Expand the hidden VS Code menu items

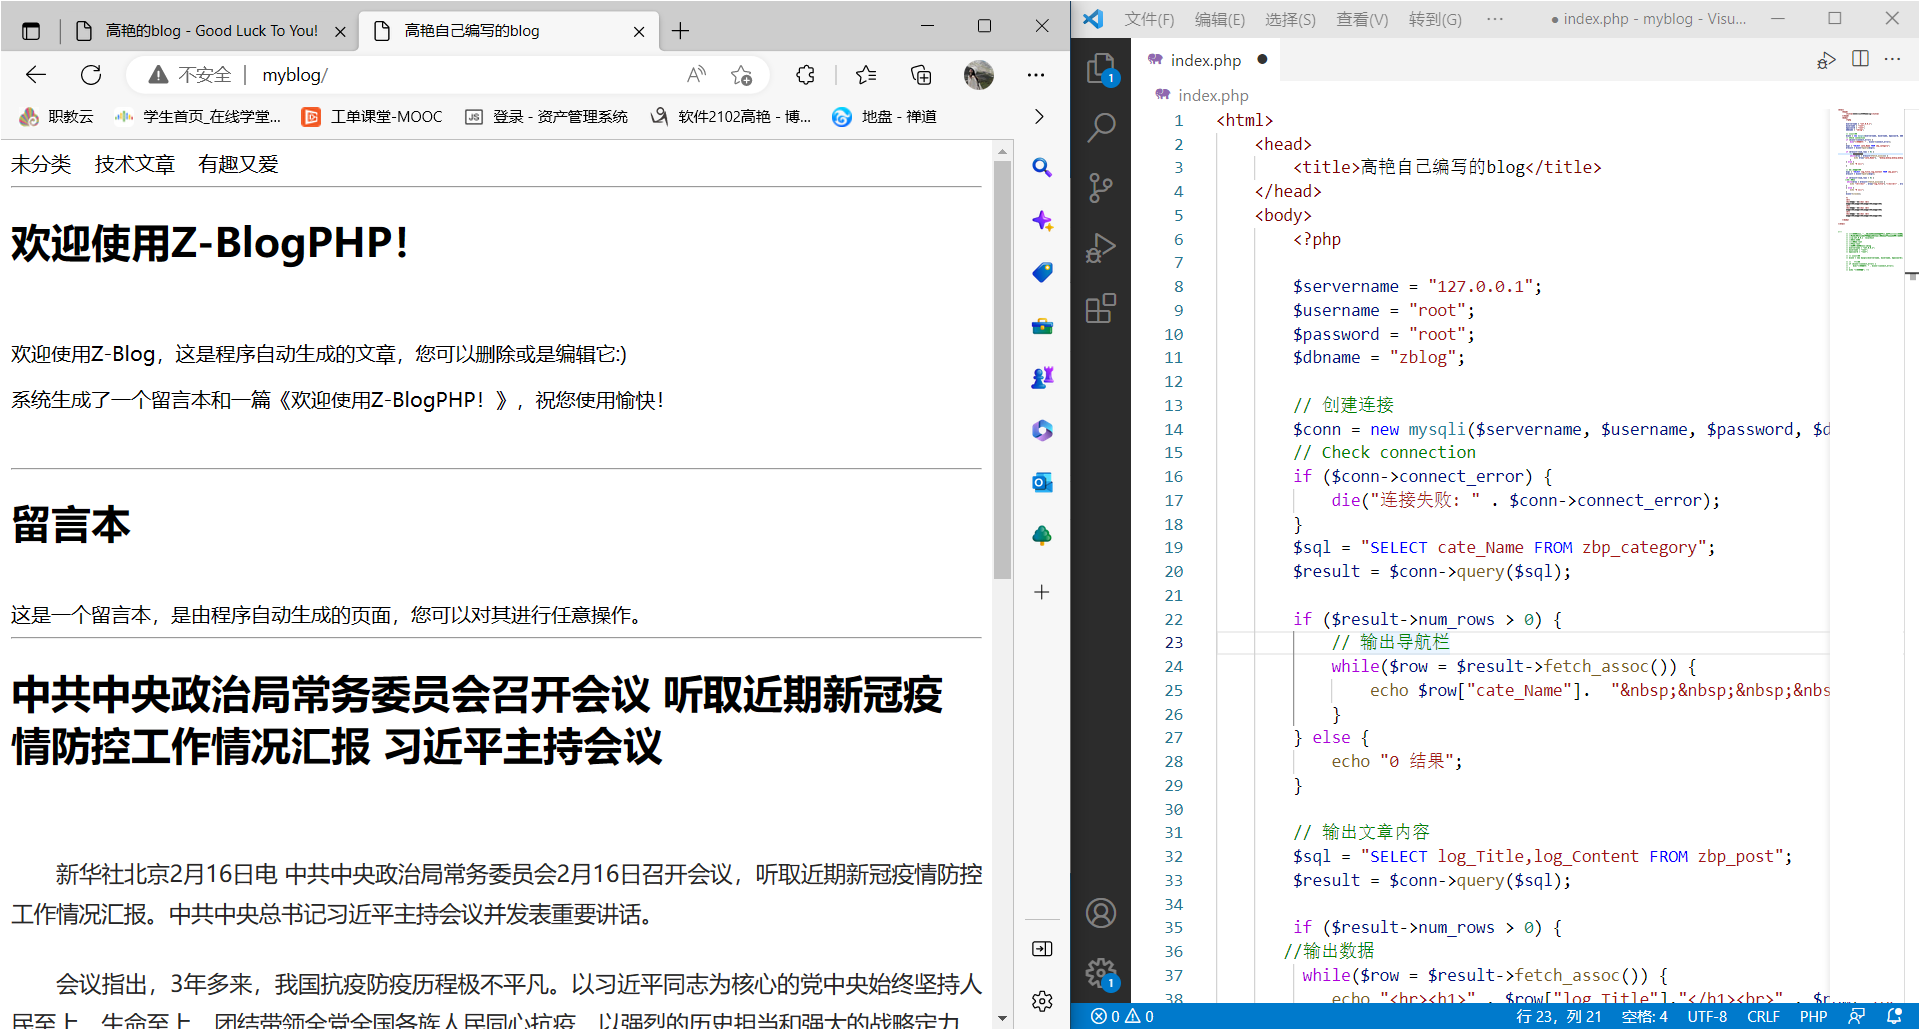(x=1495, y=19)
